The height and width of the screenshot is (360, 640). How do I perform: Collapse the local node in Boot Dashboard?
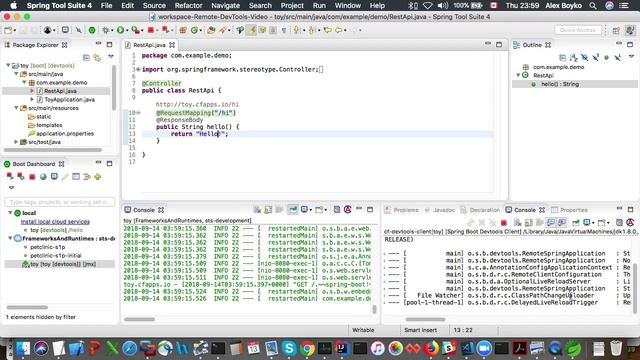[x=10, y=213]
